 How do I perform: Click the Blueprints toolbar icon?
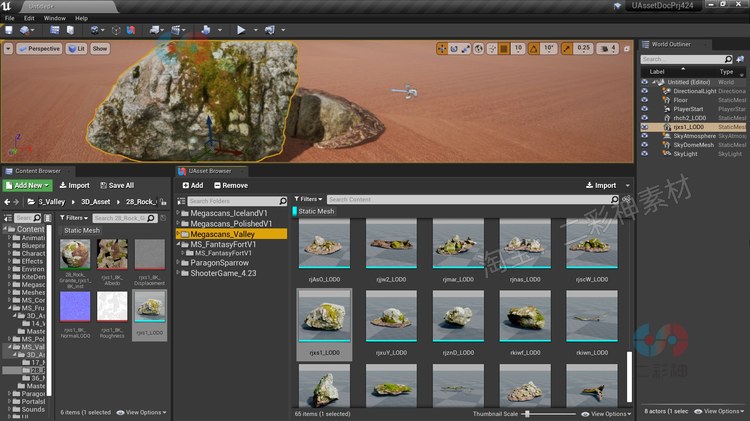click(x=154, y=30)
